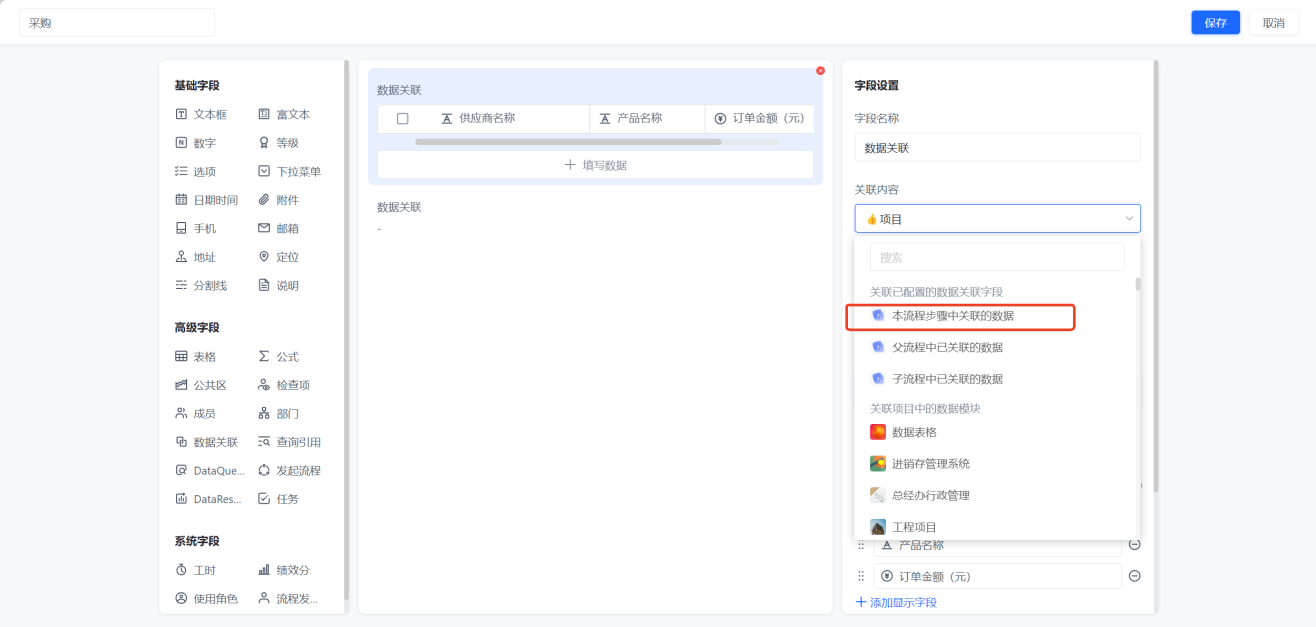Click the 取消 cancel button
Screen dimensions: 1316x627
[x=1274, y=23]
